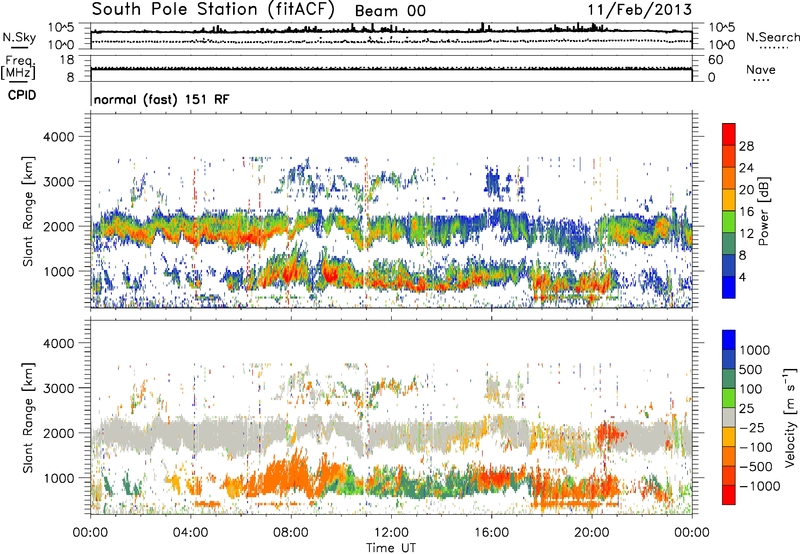800x554 pixels.
Task: Click the 'N.Search' legend label
Action: tap(772, 37)
